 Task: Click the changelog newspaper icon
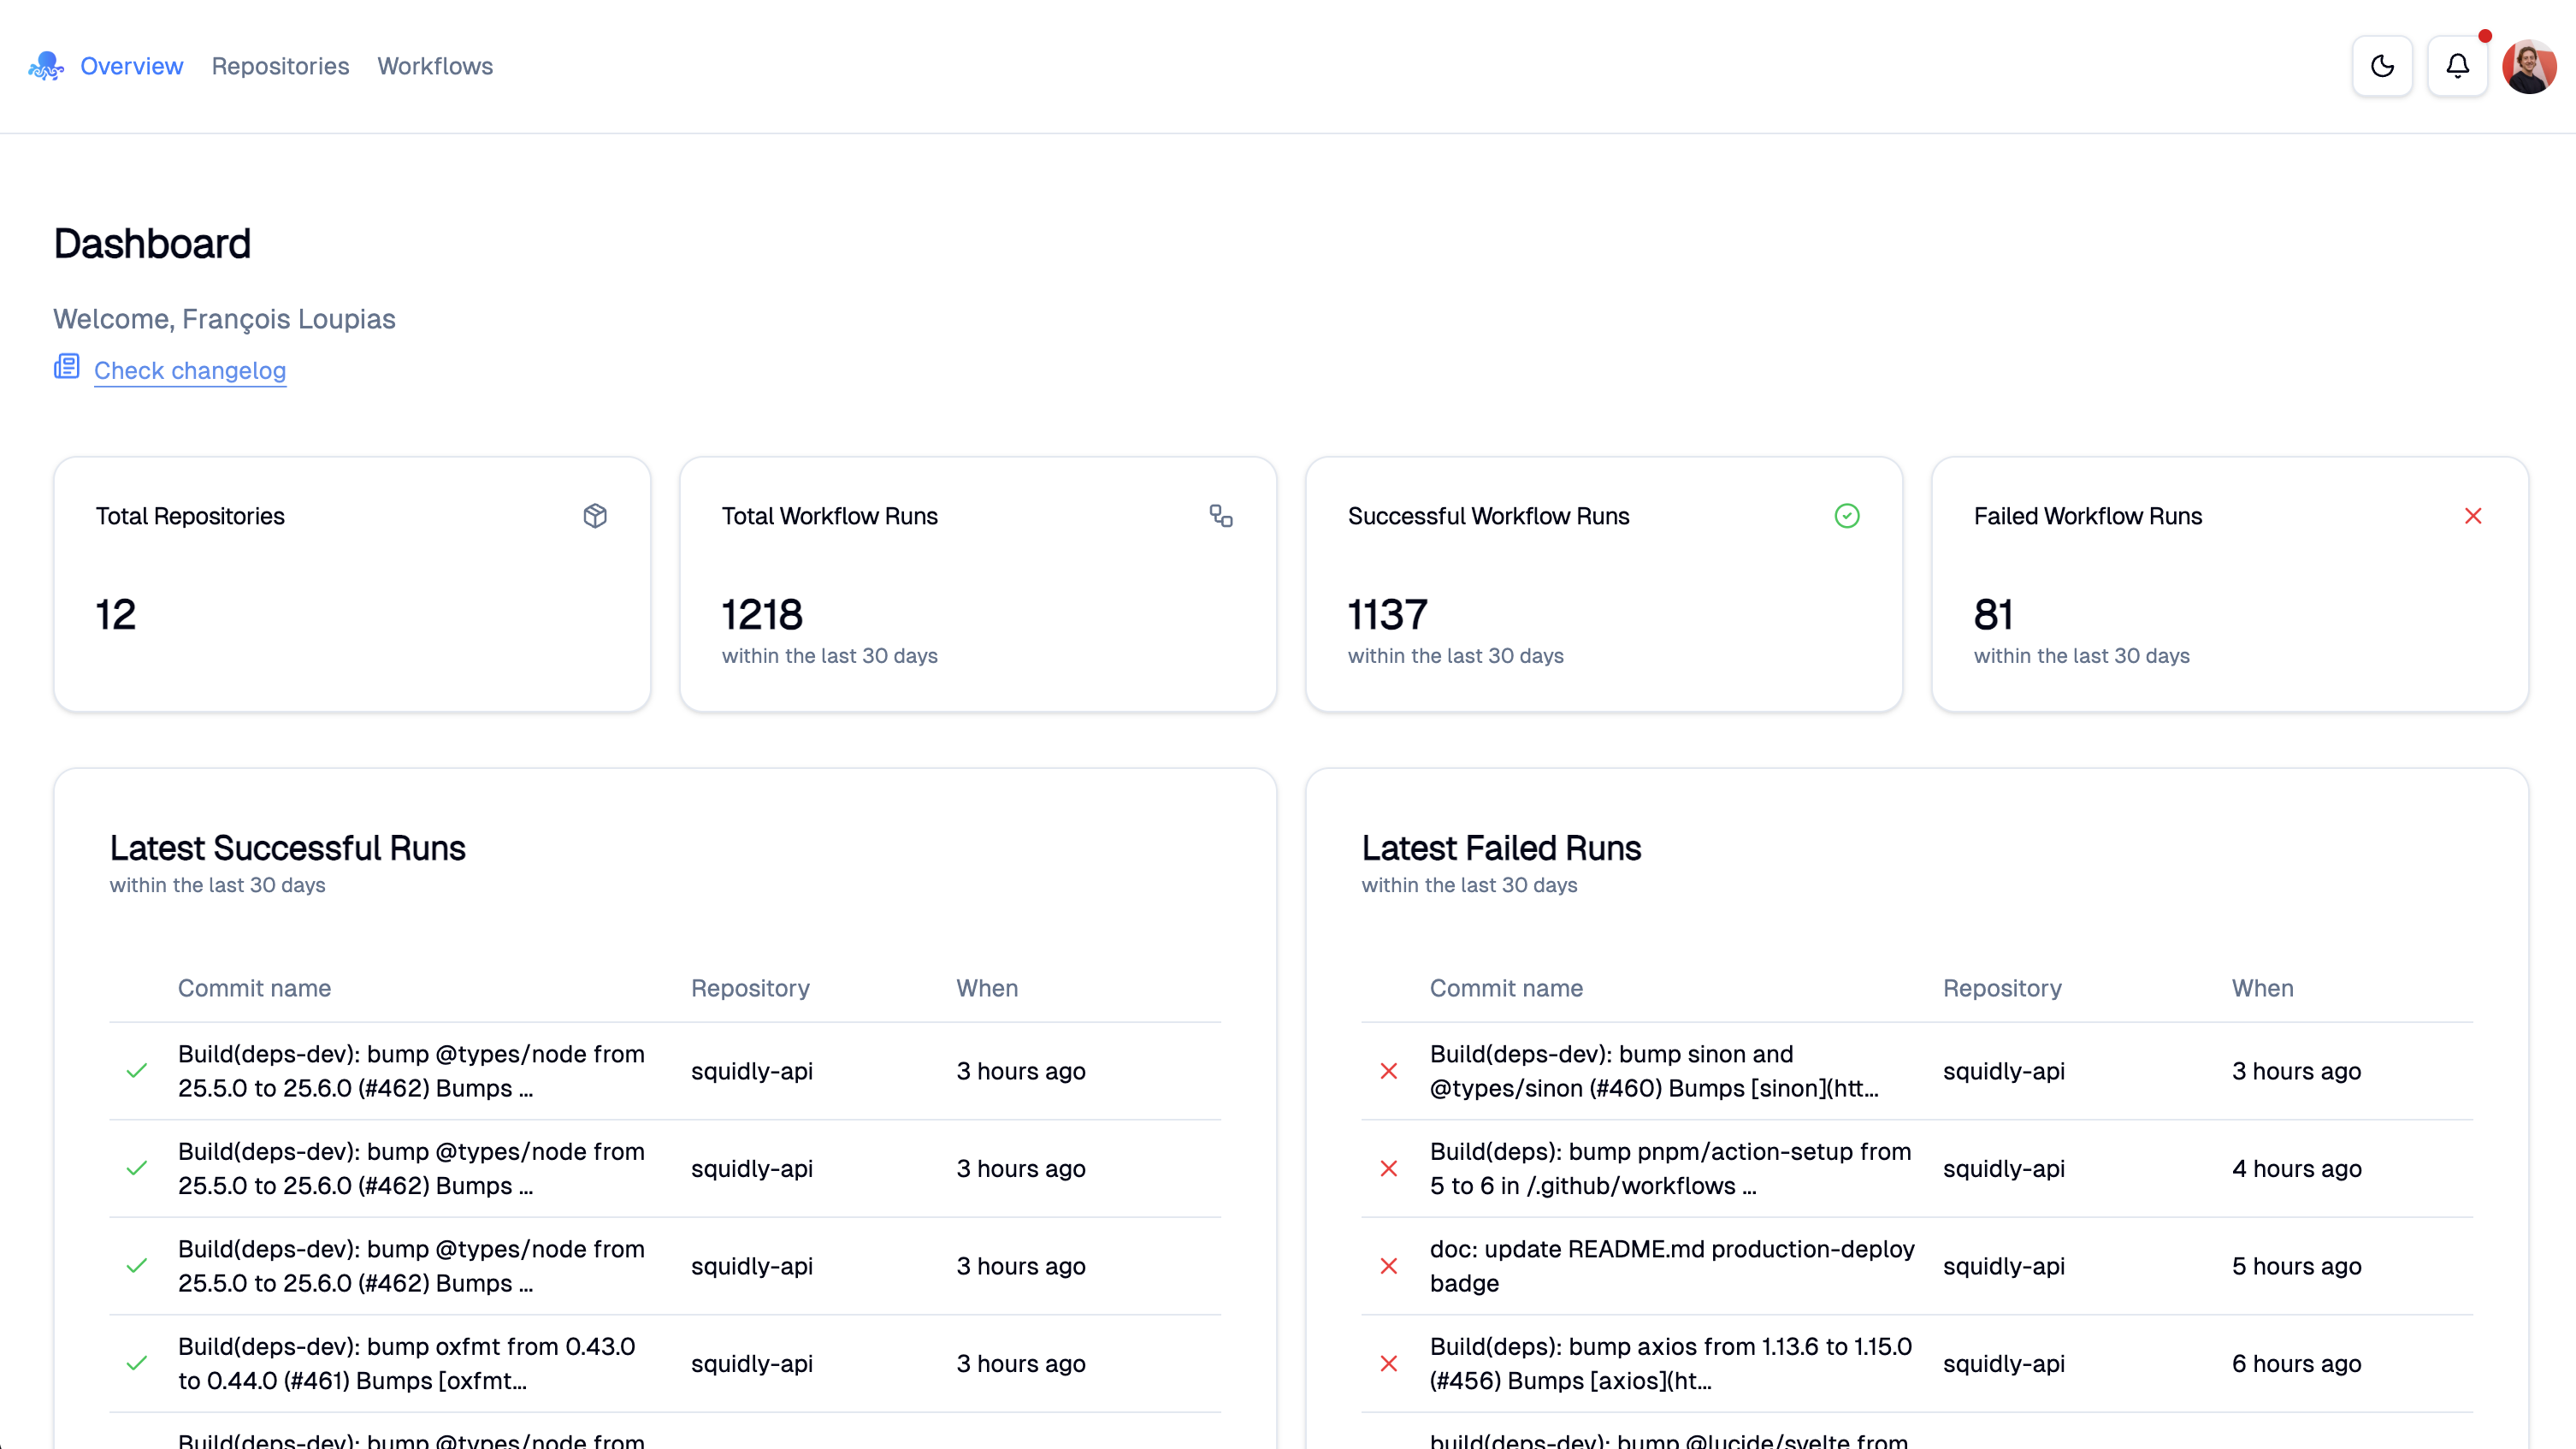click(x=67, y=367)
